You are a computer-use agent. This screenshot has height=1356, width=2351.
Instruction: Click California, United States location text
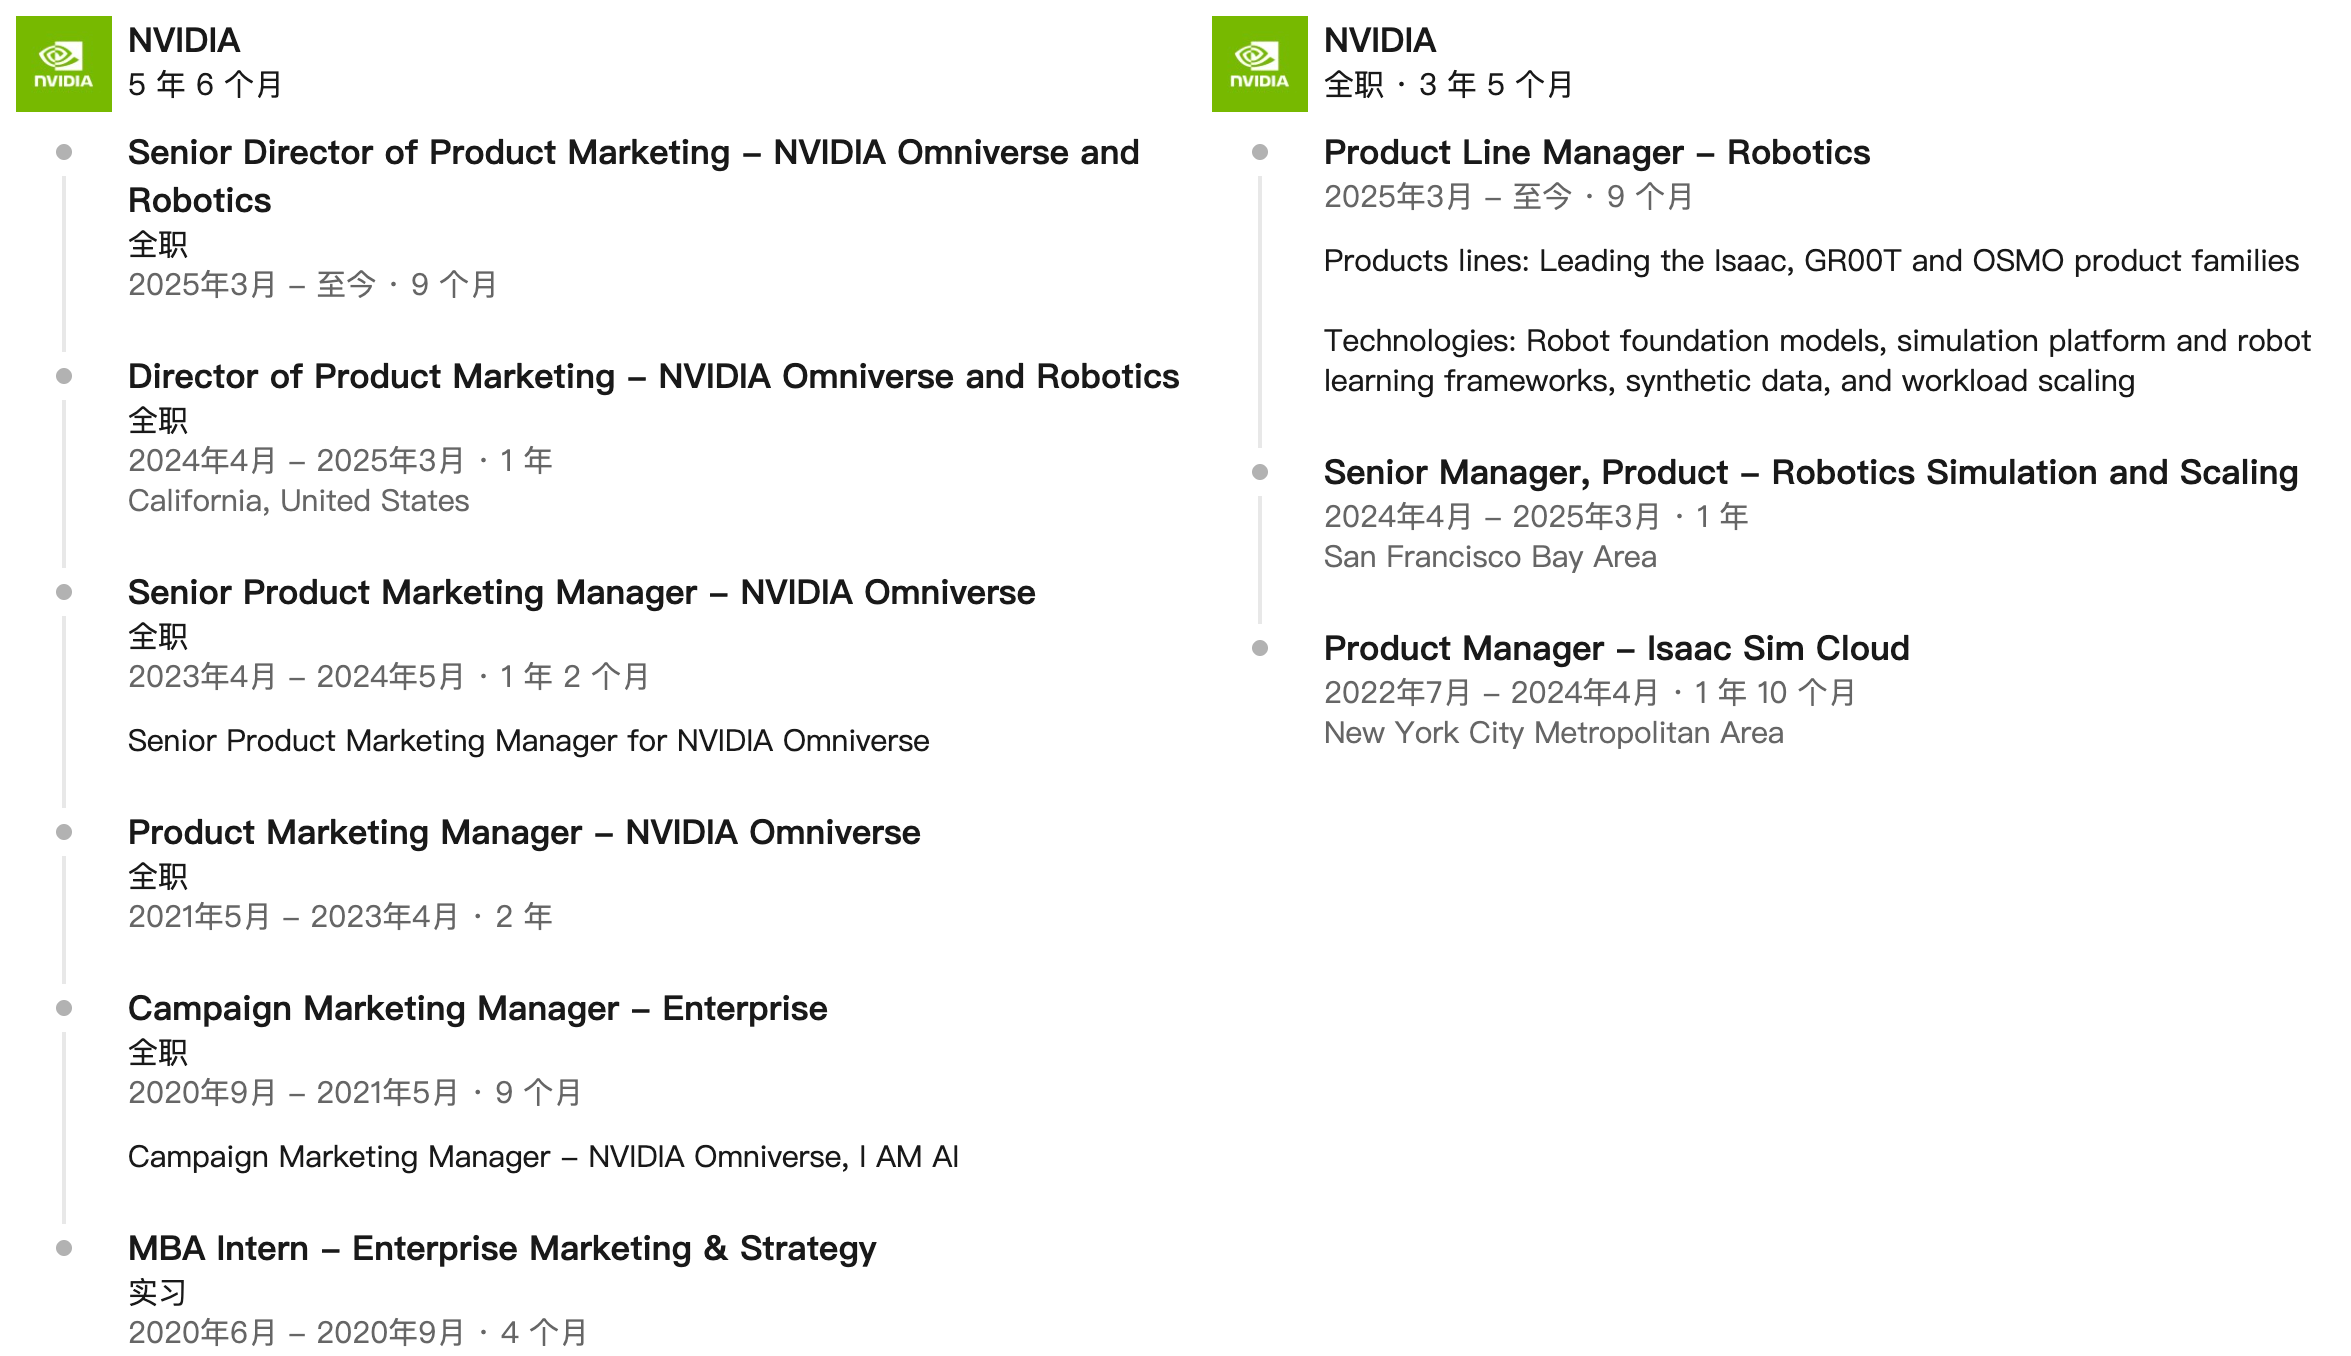pyautogui.click(x=298, y=501)
